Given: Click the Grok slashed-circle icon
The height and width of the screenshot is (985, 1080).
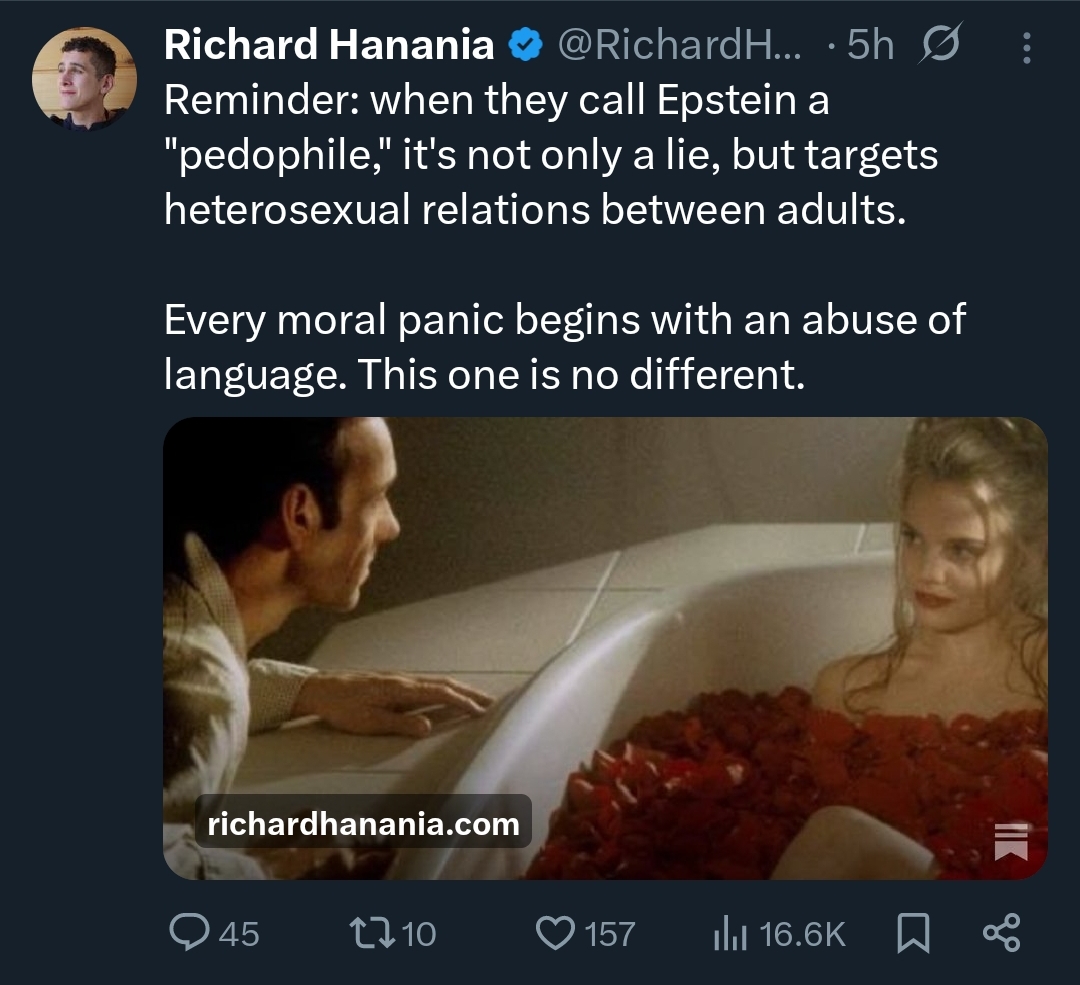Looking at the screenshot, I should [939, 43].
